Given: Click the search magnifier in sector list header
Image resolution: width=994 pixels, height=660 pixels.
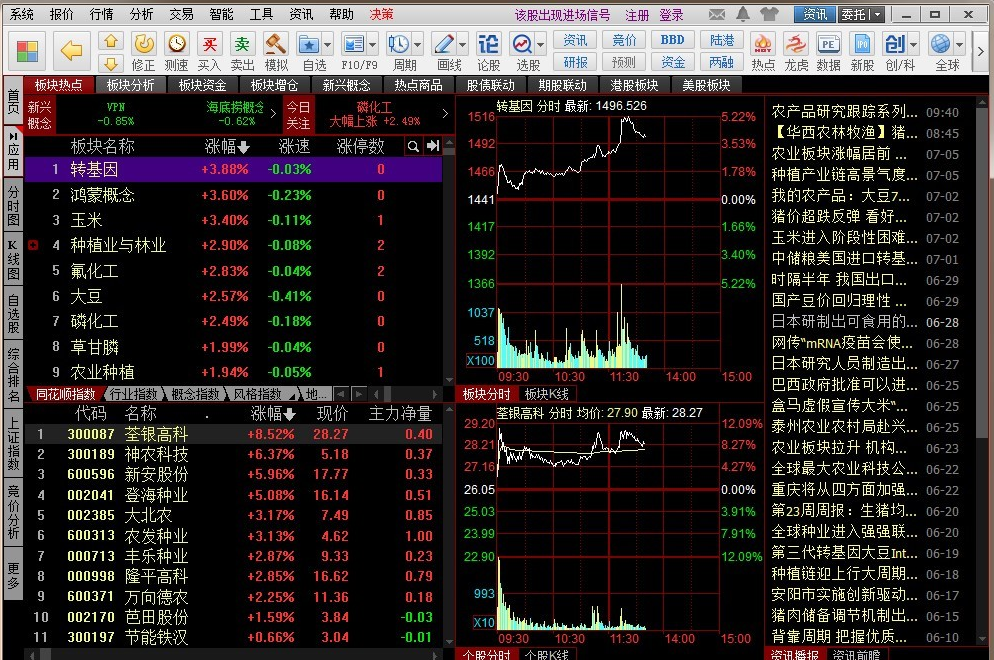Looking at the screenshot, I should click(412, 146).
